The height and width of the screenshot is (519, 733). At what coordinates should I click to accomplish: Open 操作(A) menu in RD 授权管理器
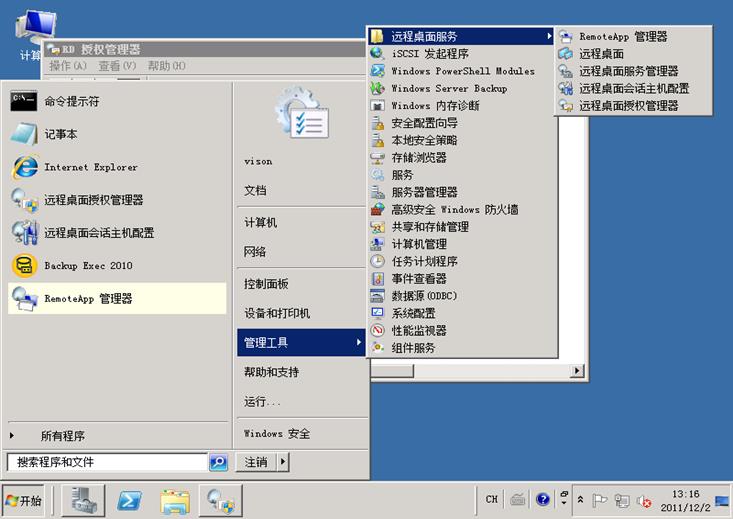(x=68, y=66)
